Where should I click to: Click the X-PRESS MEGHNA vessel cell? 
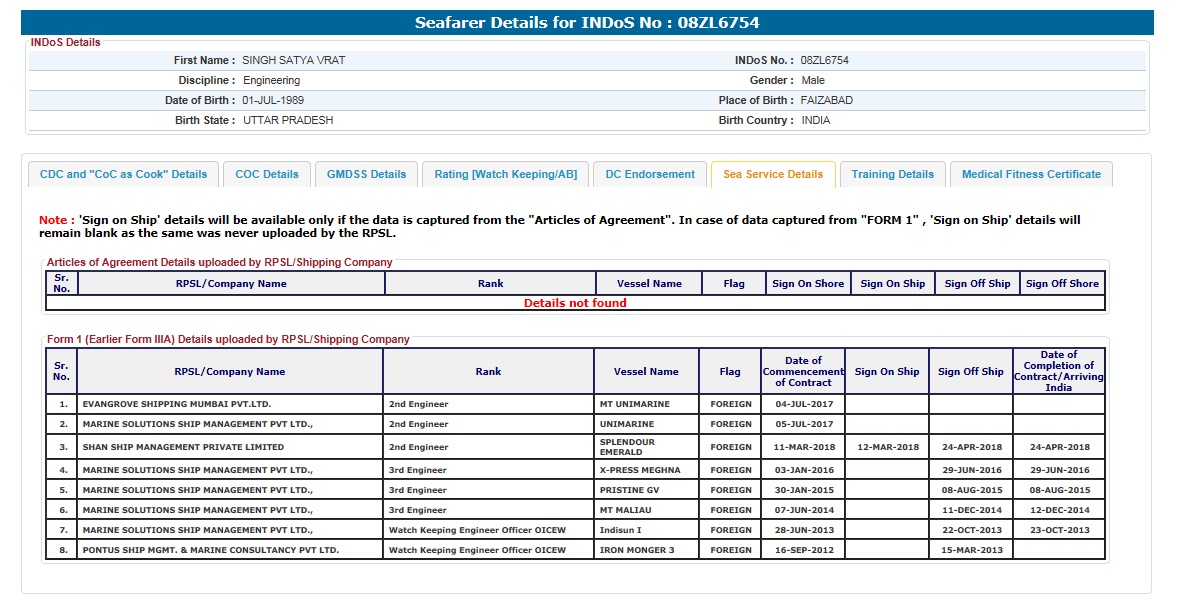point(640,470)
